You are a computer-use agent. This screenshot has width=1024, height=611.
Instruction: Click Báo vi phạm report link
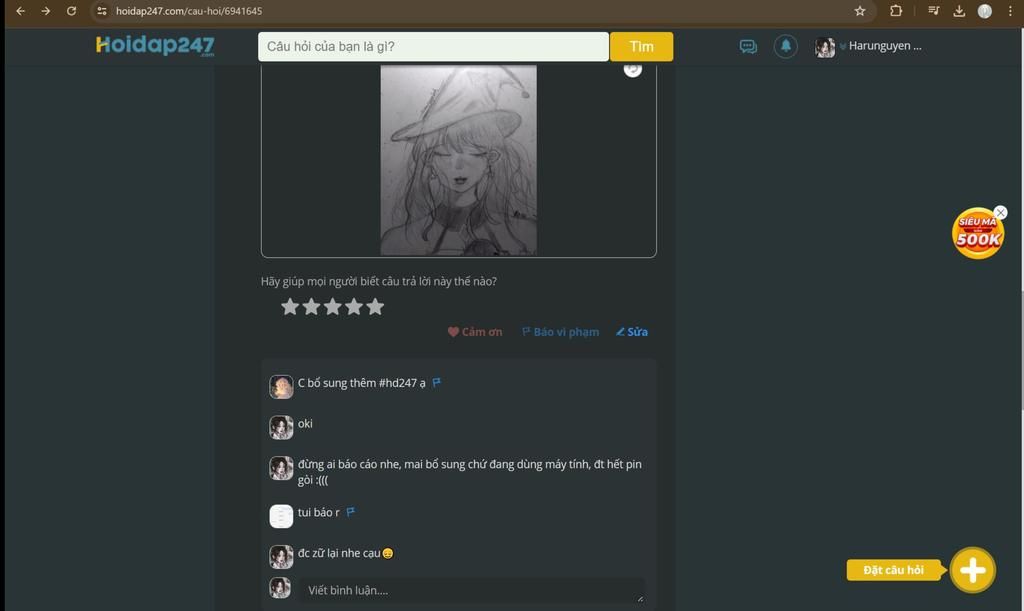point(560,332)
